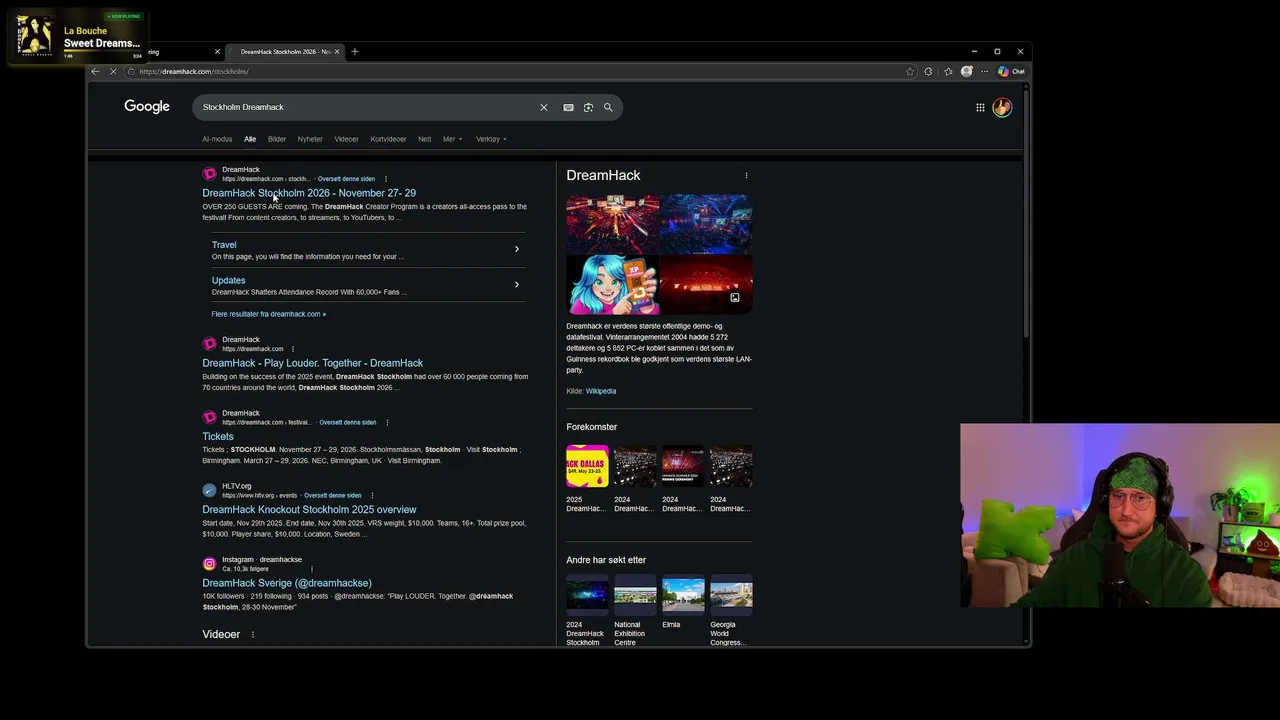Stop the page from loading
Viewport: 1280px width, 720px height.
113,71
